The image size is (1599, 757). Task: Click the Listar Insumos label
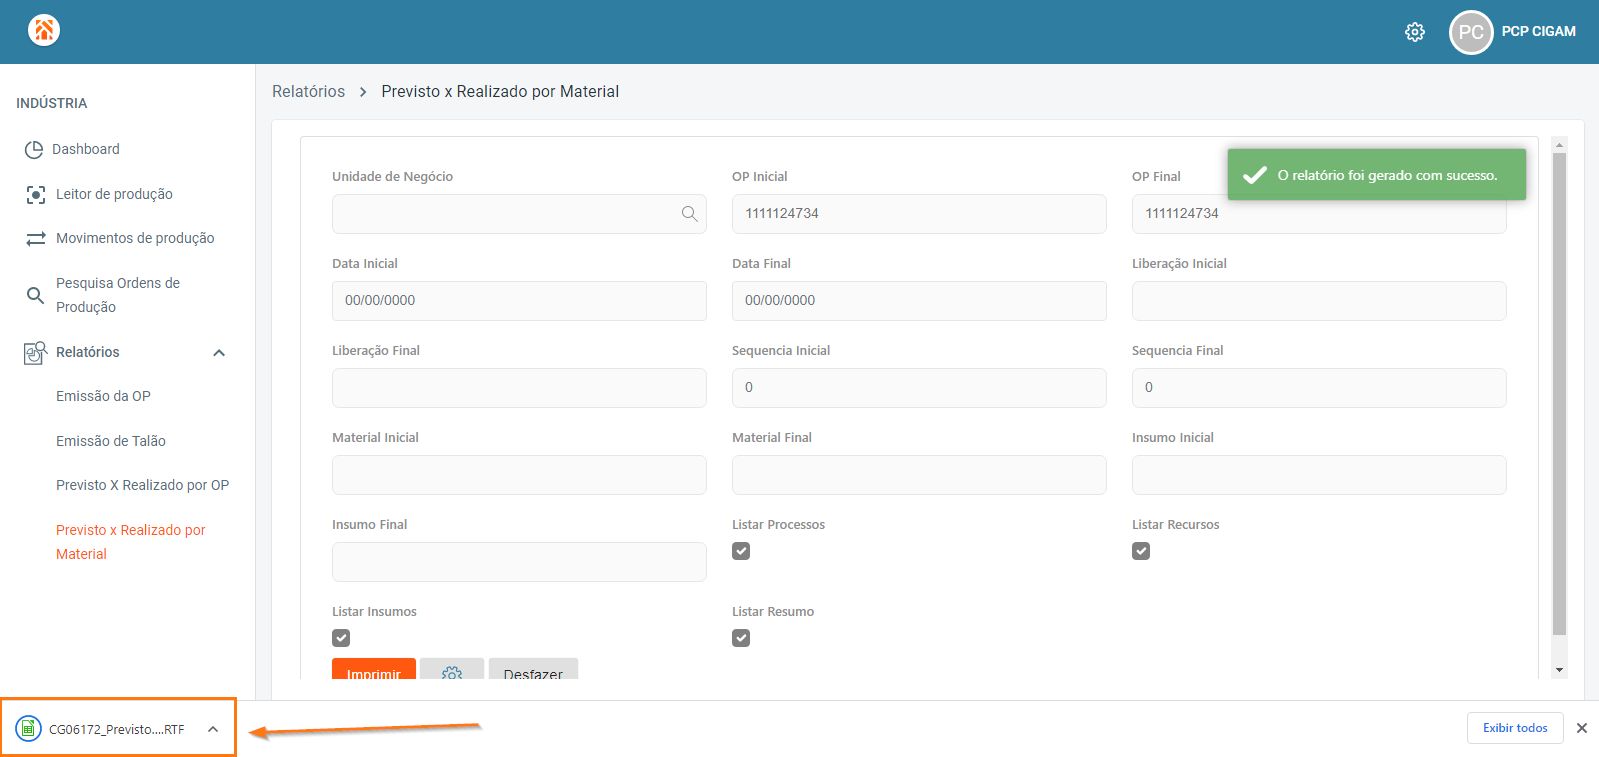[x=374, y=612]
